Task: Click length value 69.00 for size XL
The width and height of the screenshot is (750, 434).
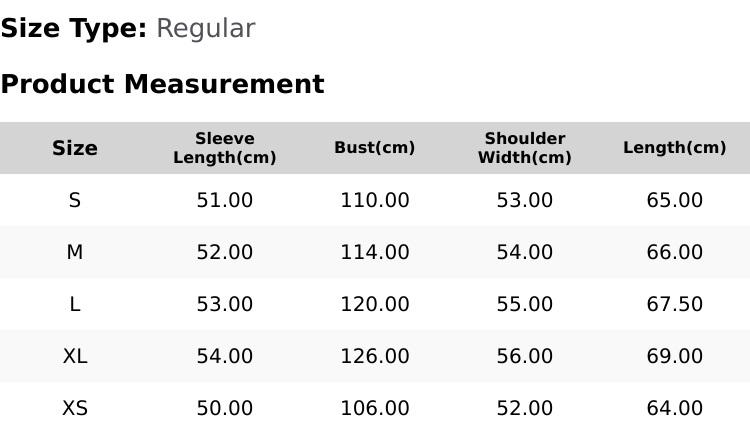Action: point(674,356)
